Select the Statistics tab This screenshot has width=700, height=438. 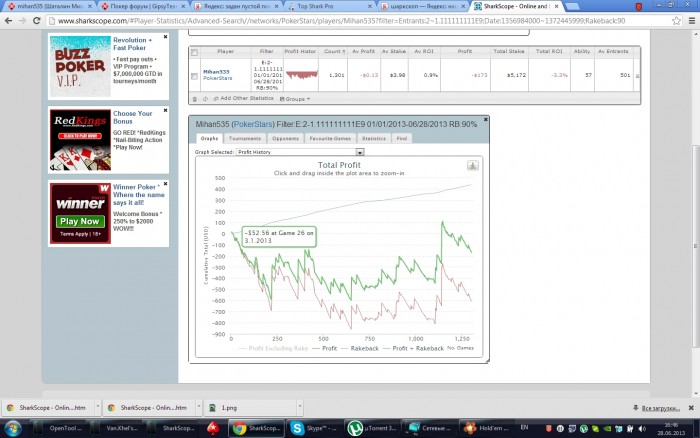click(x=374, y=138)
